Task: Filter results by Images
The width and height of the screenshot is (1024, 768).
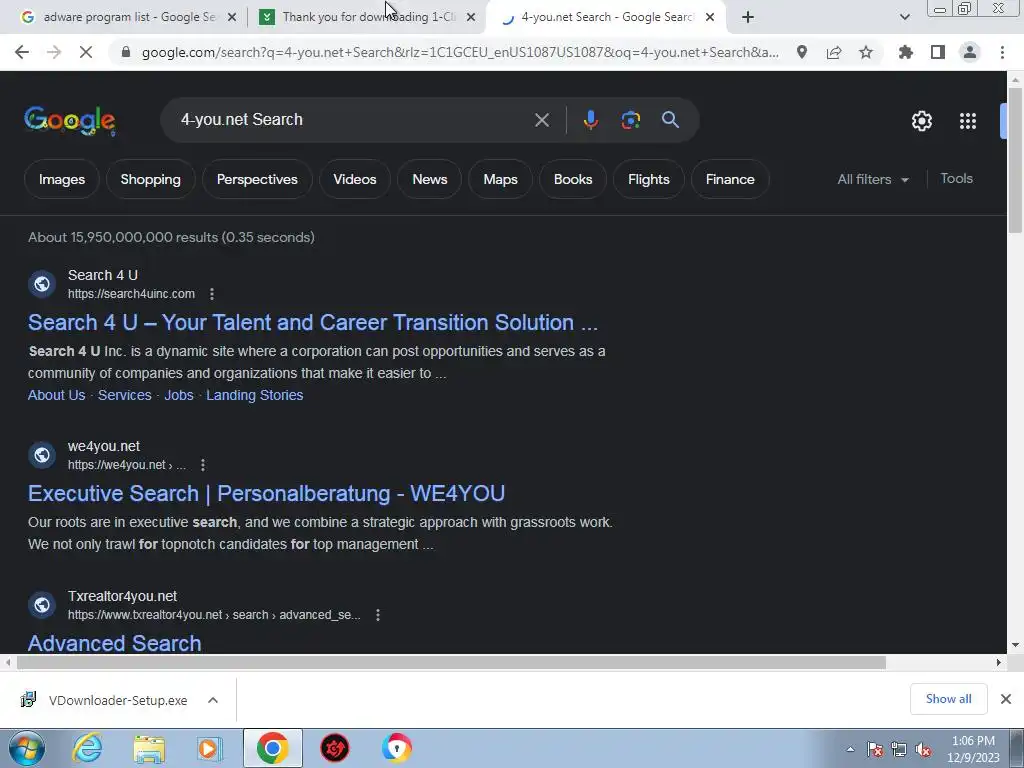Action: point(61,179)
